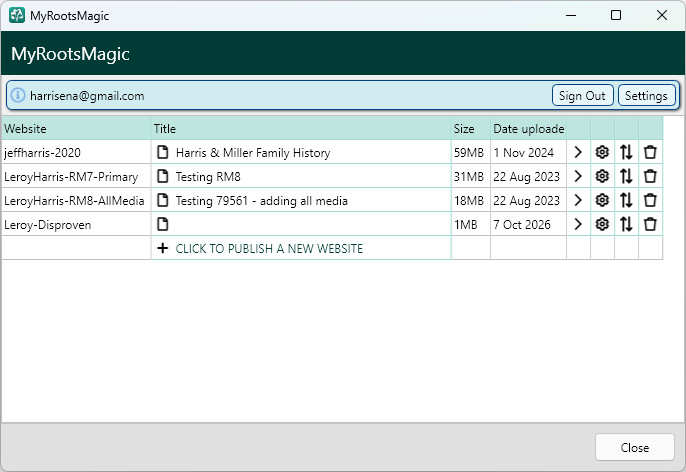
Task: Delete LeroyHarris-RM8-AllMedia website with trash icon
Action: 650,200
